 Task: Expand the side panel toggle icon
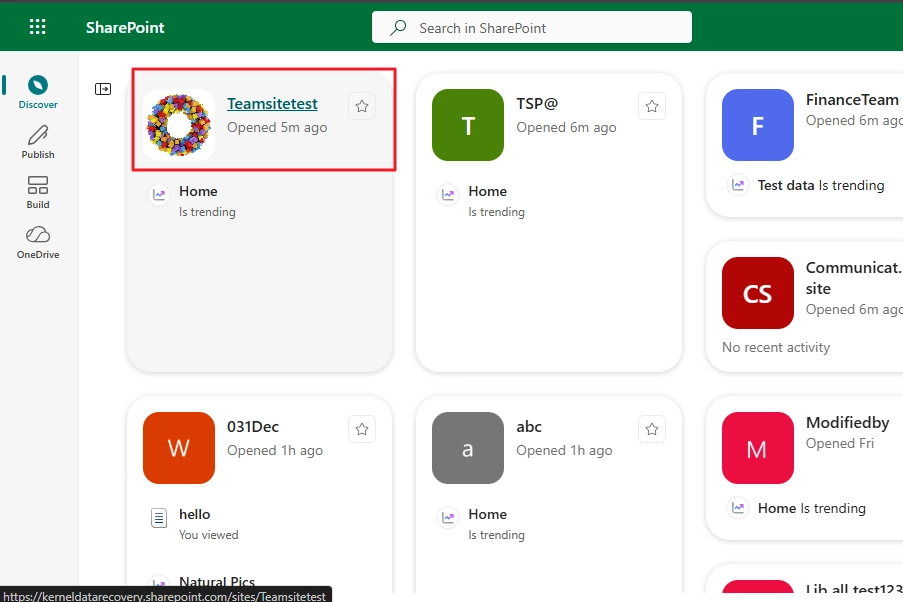pyautogui.click(x=103, y=89)
